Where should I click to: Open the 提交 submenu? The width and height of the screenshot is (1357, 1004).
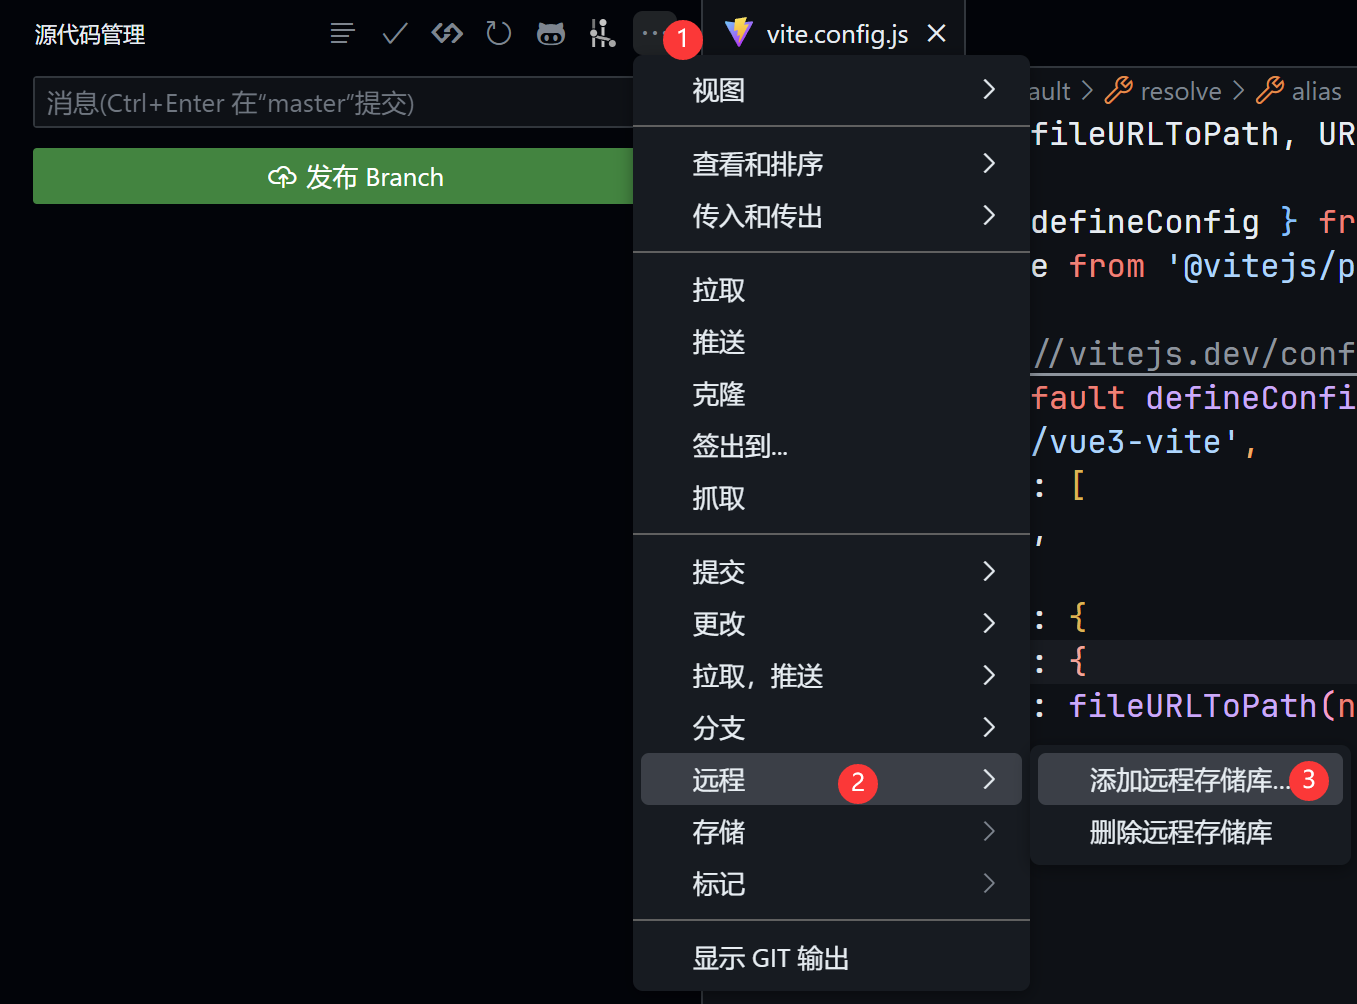pyautogui.click(x=831, y=572)
